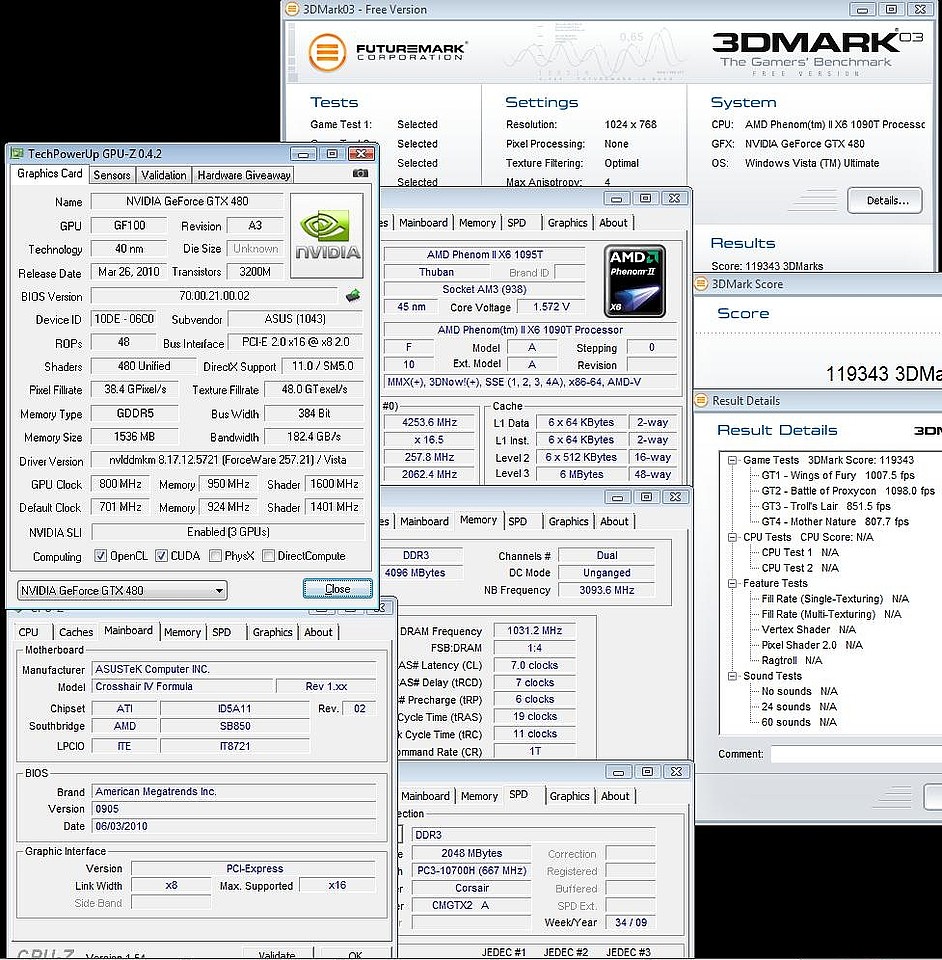942x960 pixels.
Task: Open the About tab in the Mainboard CPU-Z window
Action: (x=318, y=632)
